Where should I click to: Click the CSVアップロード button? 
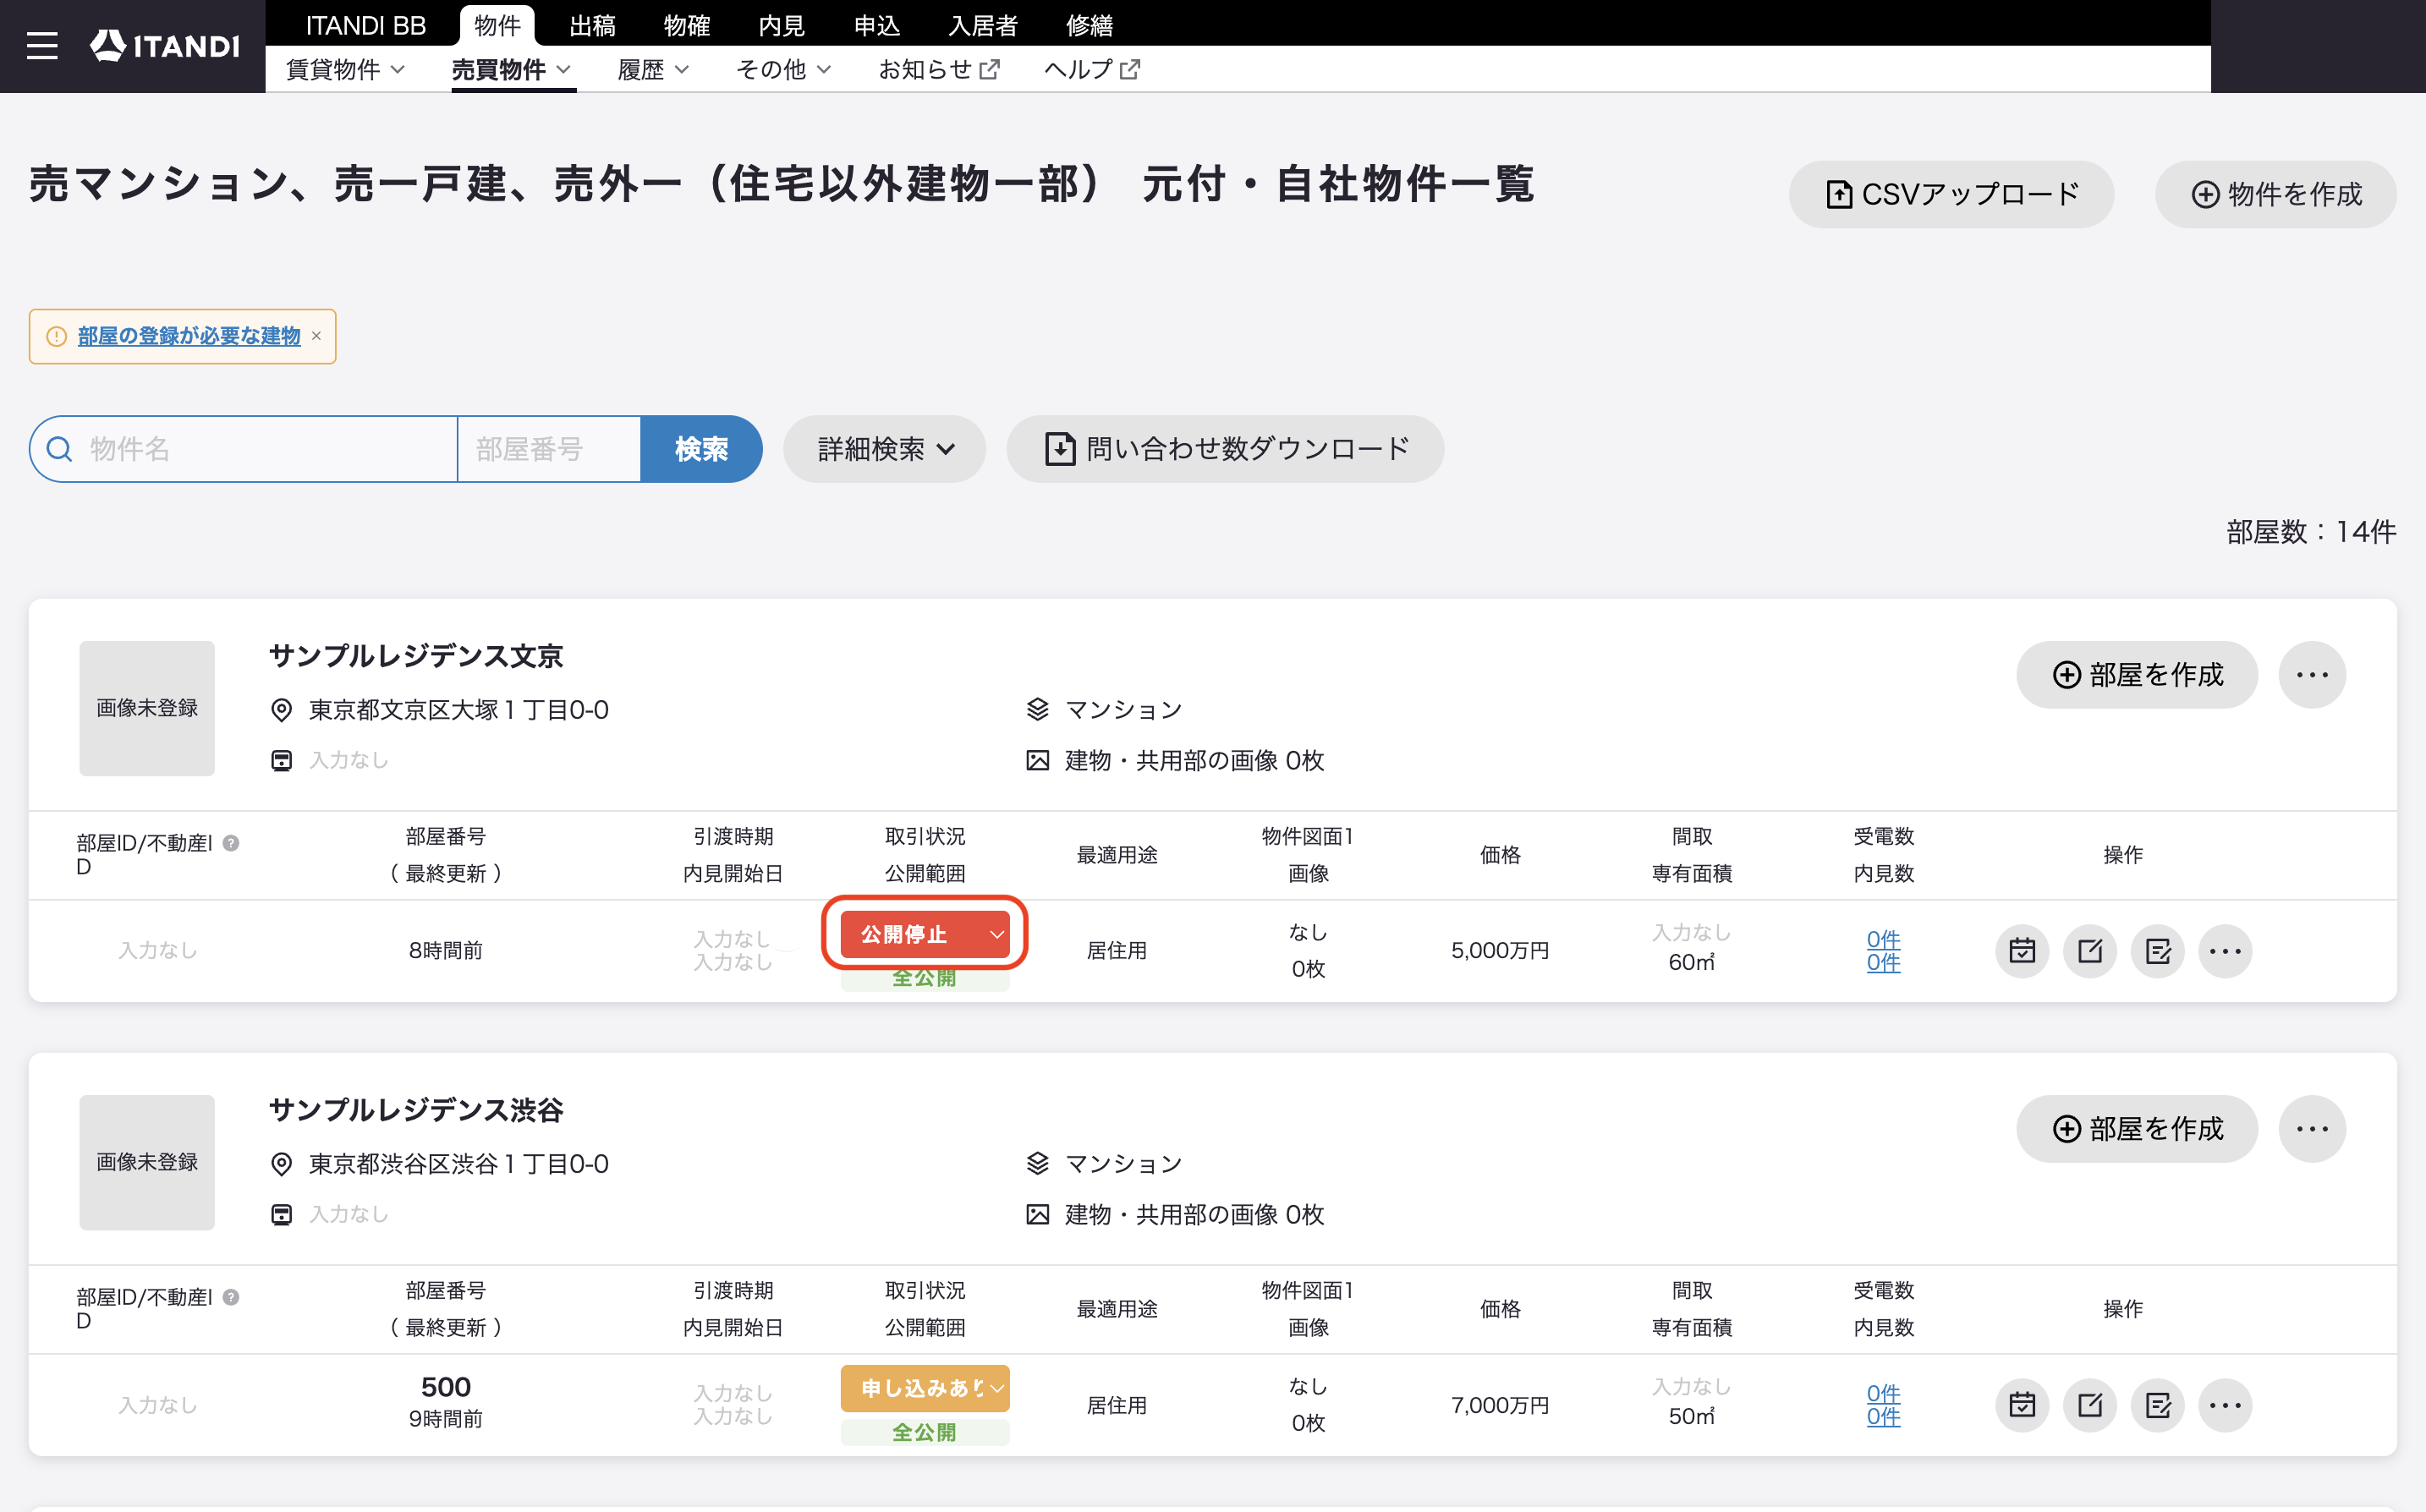[1951, 194]
